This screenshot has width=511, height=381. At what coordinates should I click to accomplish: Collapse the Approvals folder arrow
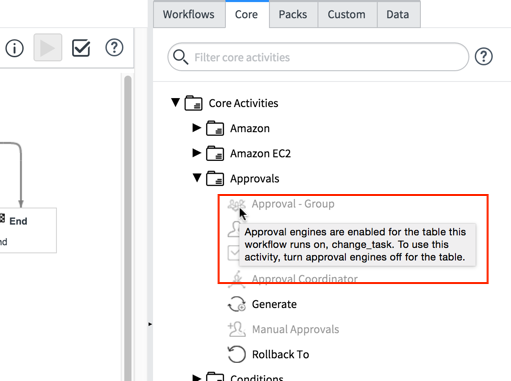(197, 178)
